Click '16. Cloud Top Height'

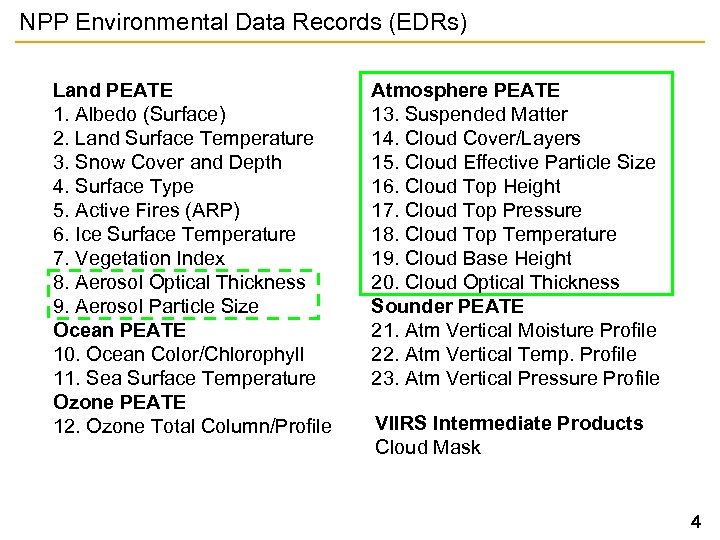point(466,186)
